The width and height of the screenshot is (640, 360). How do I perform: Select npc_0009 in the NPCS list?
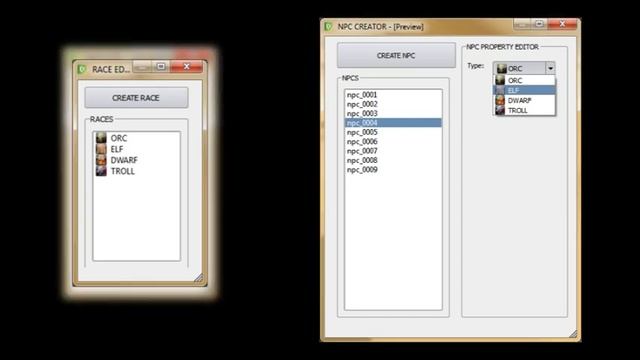(393, 170)
